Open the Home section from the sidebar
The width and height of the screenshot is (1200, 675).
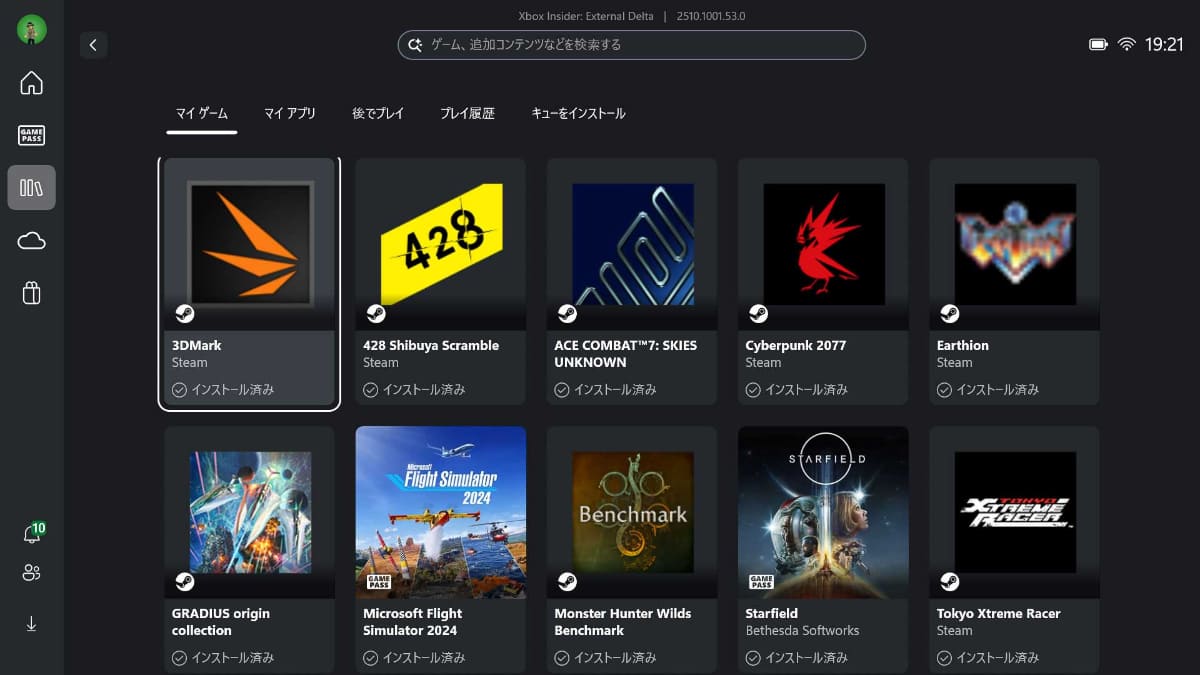pos(31,83)
